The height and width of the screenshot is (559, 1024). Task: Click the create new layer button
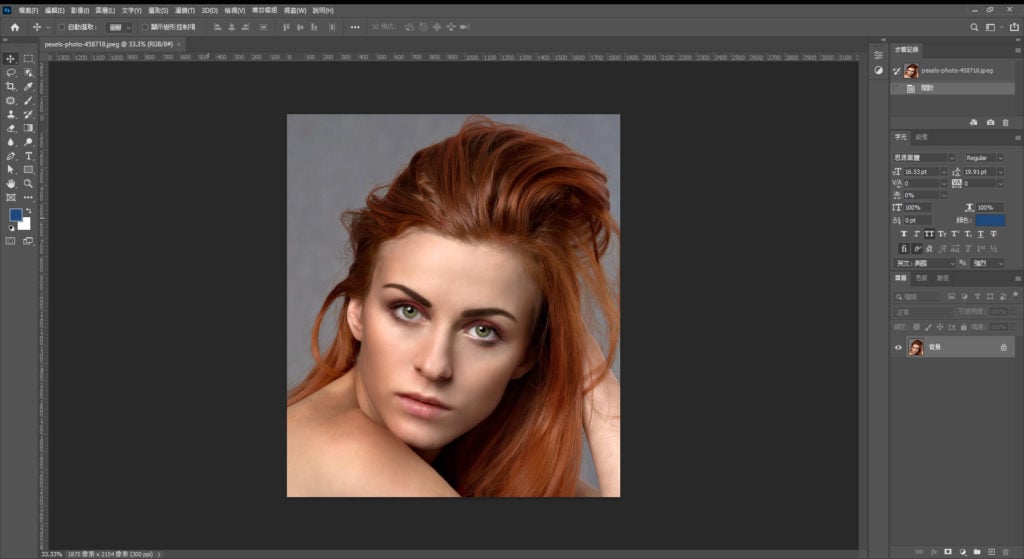click(991, 551)
